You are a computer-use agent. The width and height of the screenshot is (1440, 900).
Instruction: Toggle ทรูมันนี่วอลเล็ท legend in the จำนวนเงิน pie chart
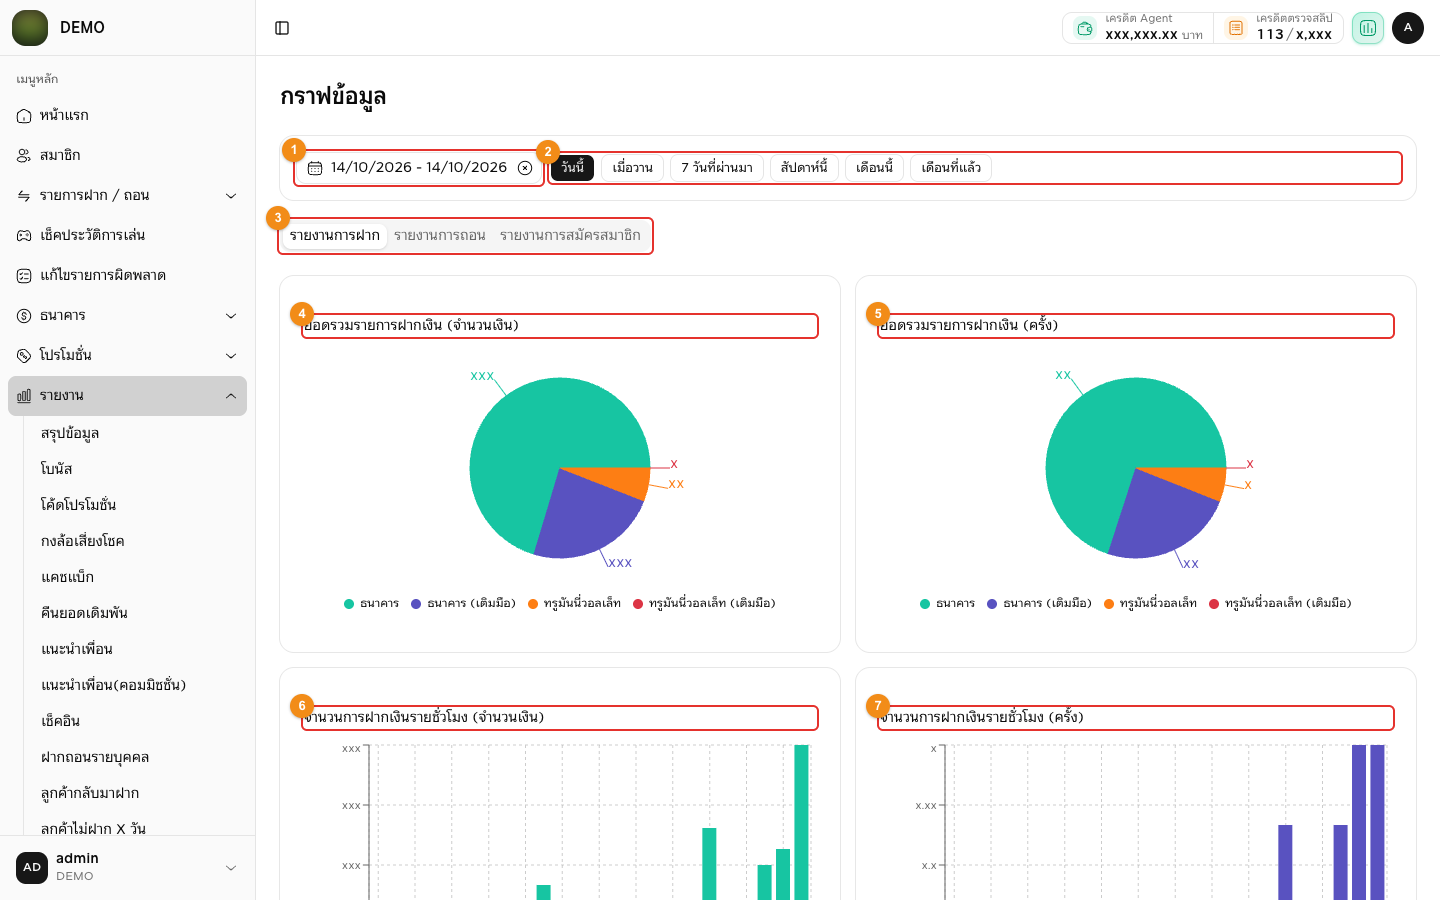click(574, 604)
